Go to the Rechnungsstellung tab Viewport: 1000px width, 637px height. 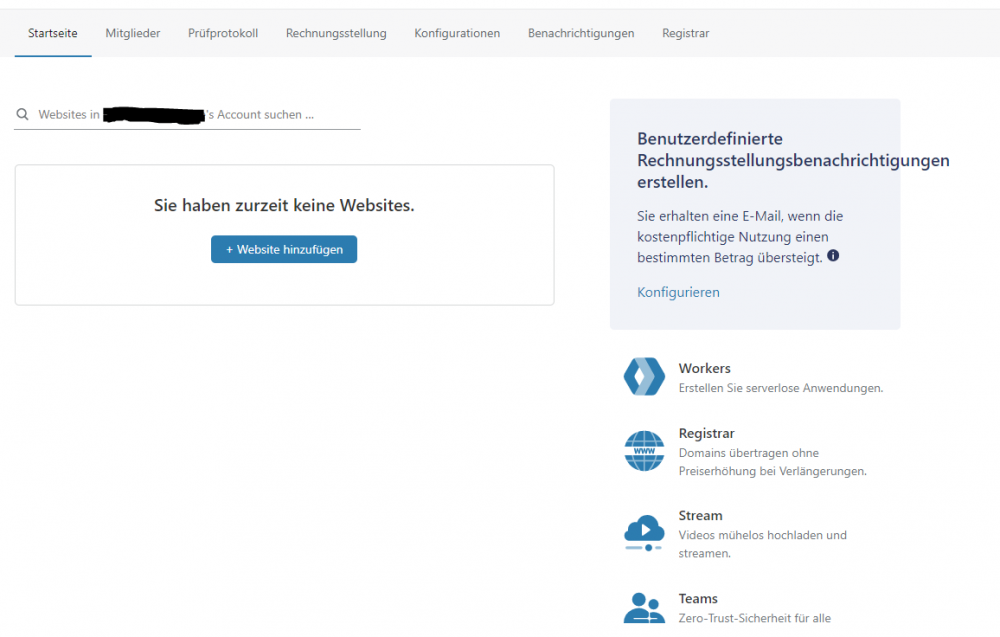336,33
